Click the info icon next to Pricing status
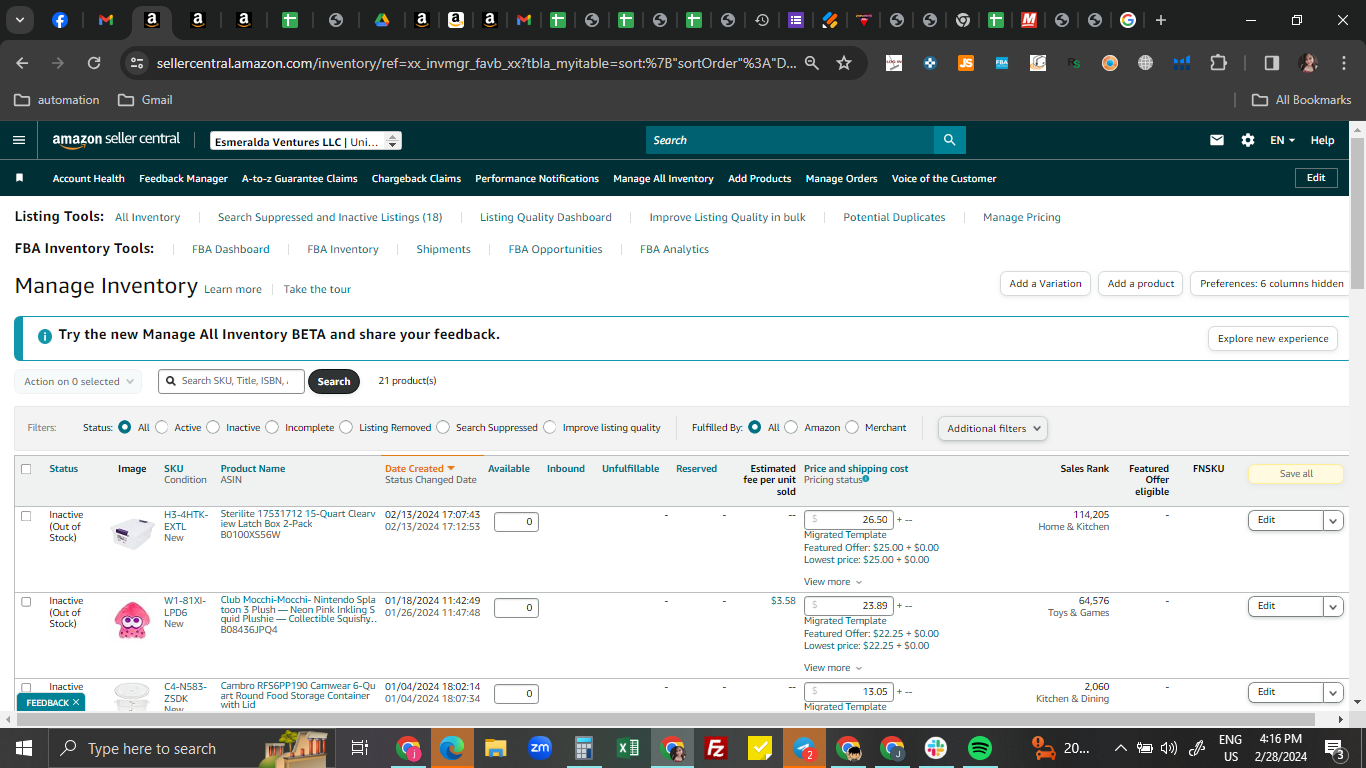1366x768 pixels. pos(865,479)
